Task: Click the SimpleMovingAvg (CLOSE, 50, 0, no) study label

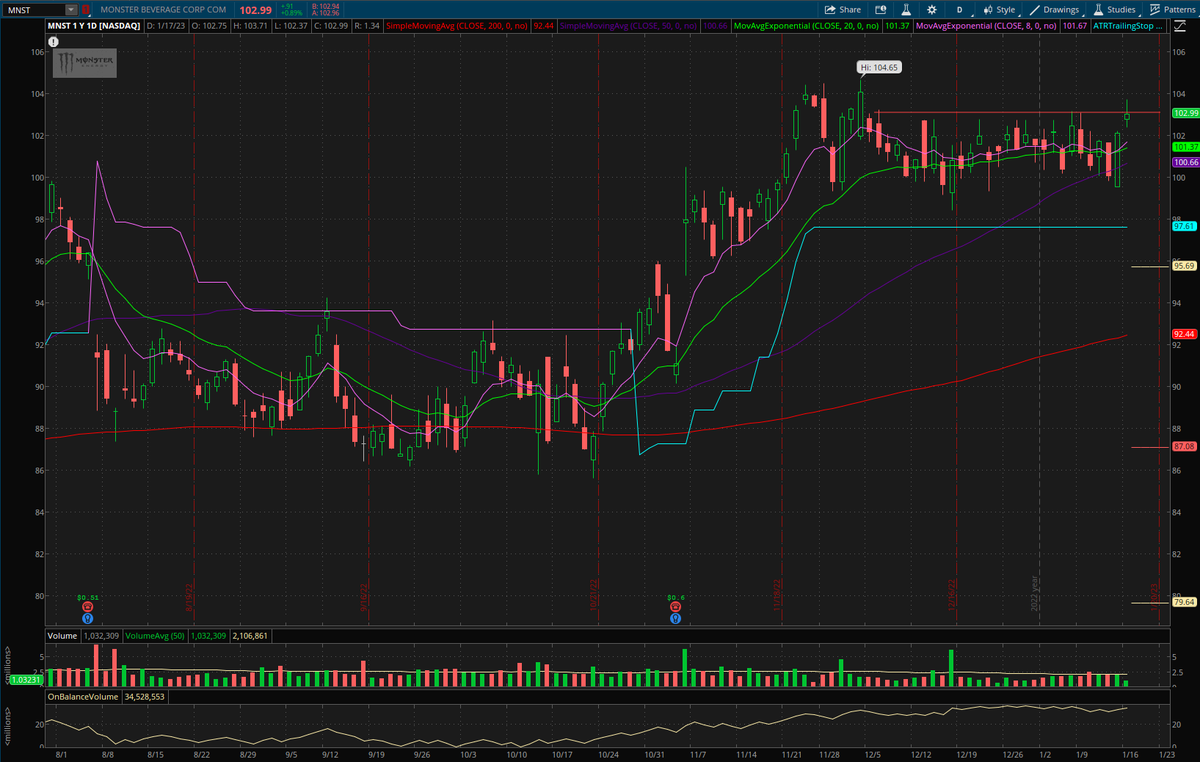Action: point(628,26)
